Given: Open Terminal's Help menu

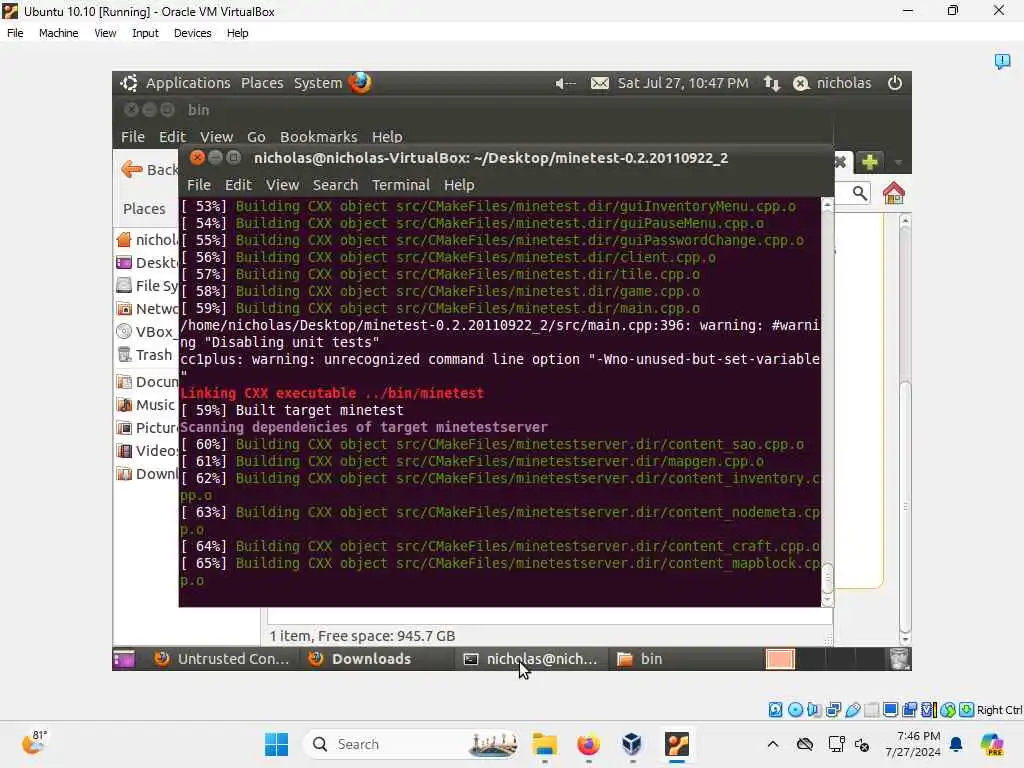Looking at the screenshot, I should click(459, 185).
